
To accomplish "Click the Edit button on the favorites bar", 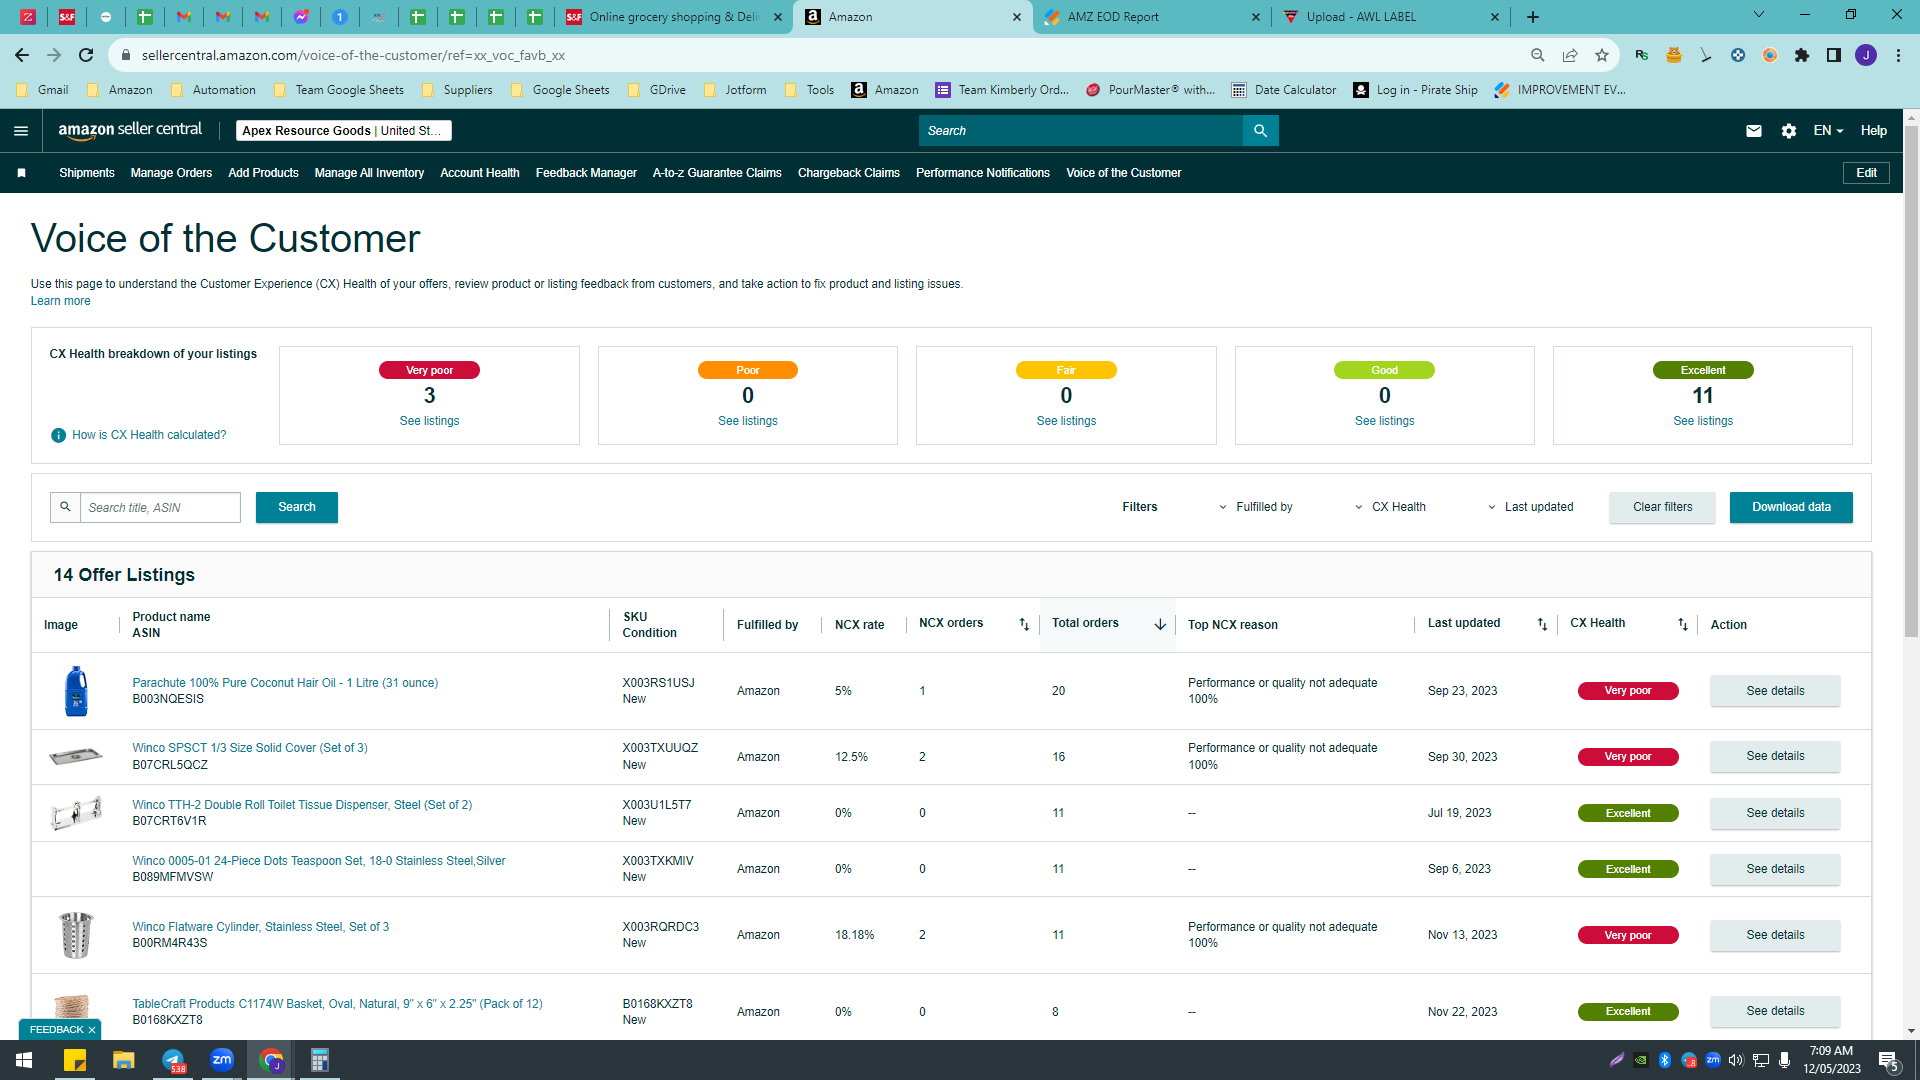I will click(1866, 173).
